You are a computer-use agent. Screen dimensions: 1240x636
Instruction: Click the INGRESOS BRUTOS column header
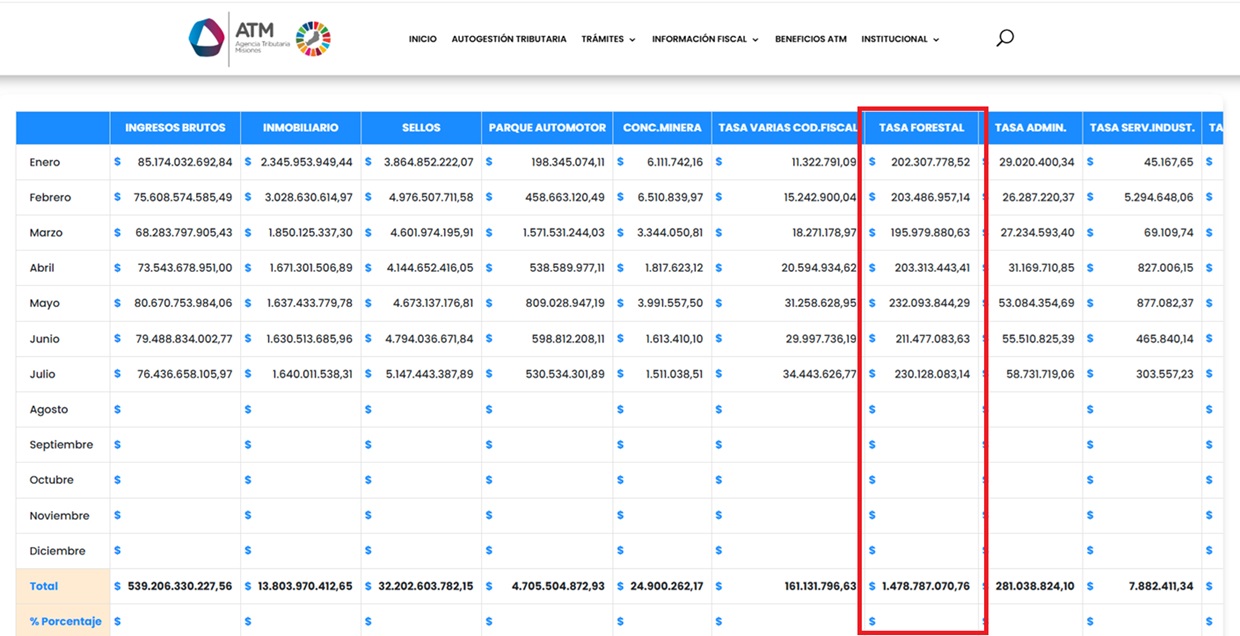[x=175, y=128]
